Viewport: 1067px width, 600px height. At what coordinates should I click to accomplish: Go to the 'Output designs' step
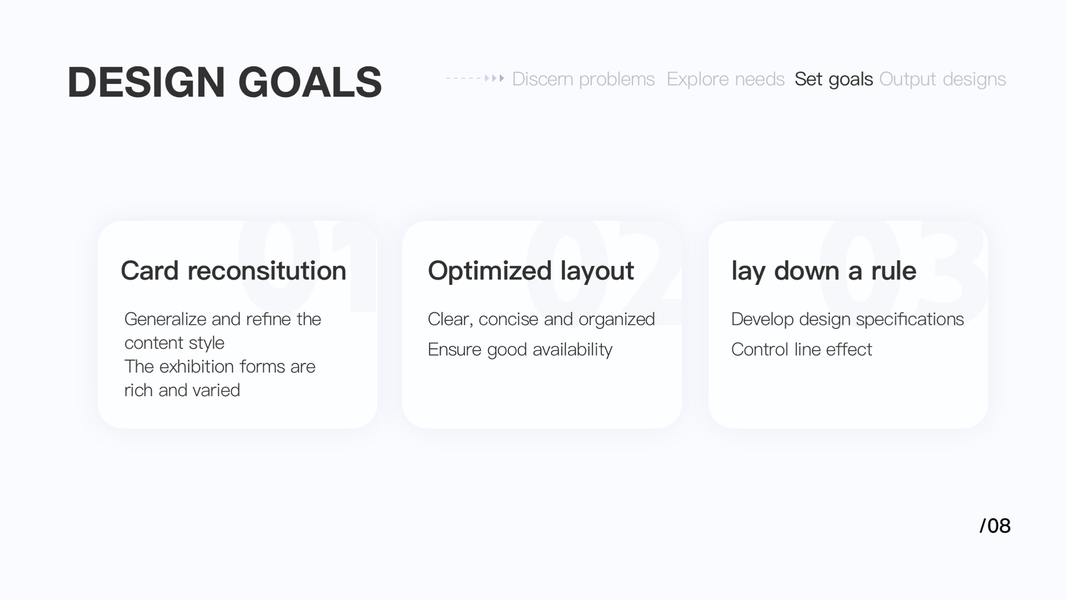(x=942, y=79)
